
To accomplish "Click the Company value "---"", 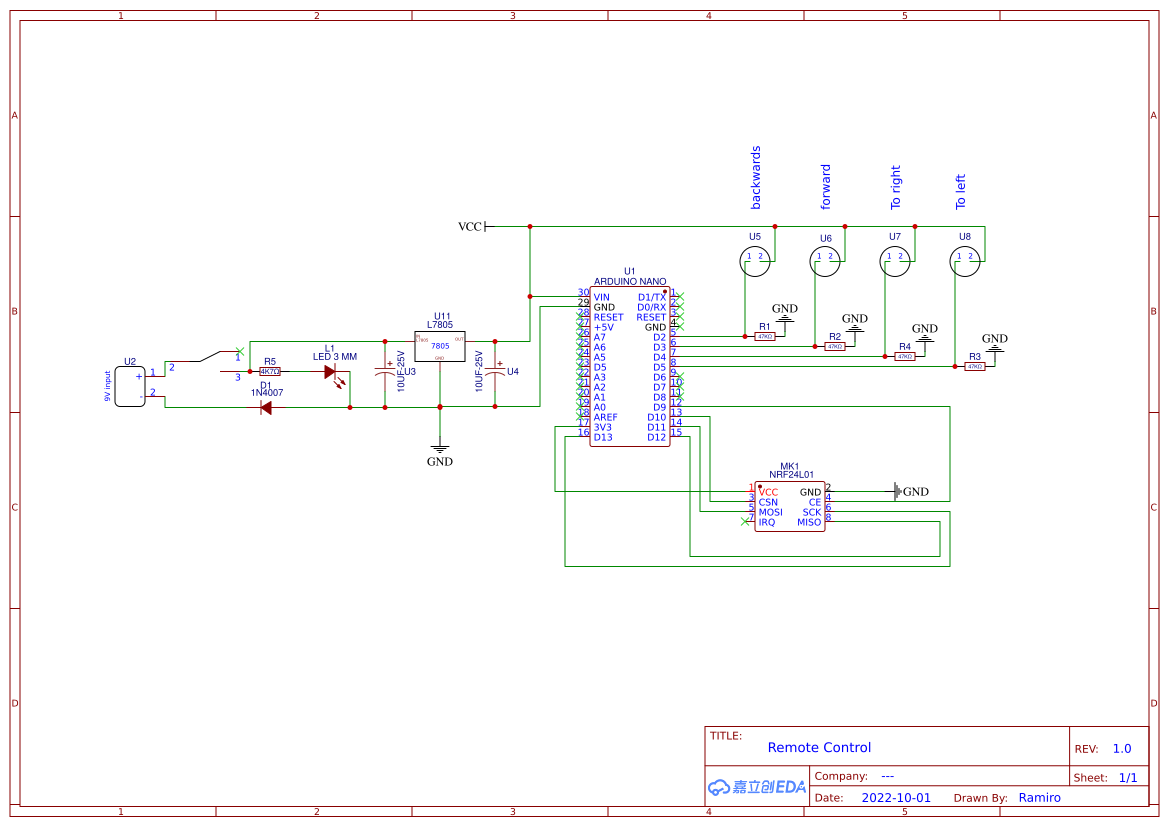I will click(x=887, y=776).
